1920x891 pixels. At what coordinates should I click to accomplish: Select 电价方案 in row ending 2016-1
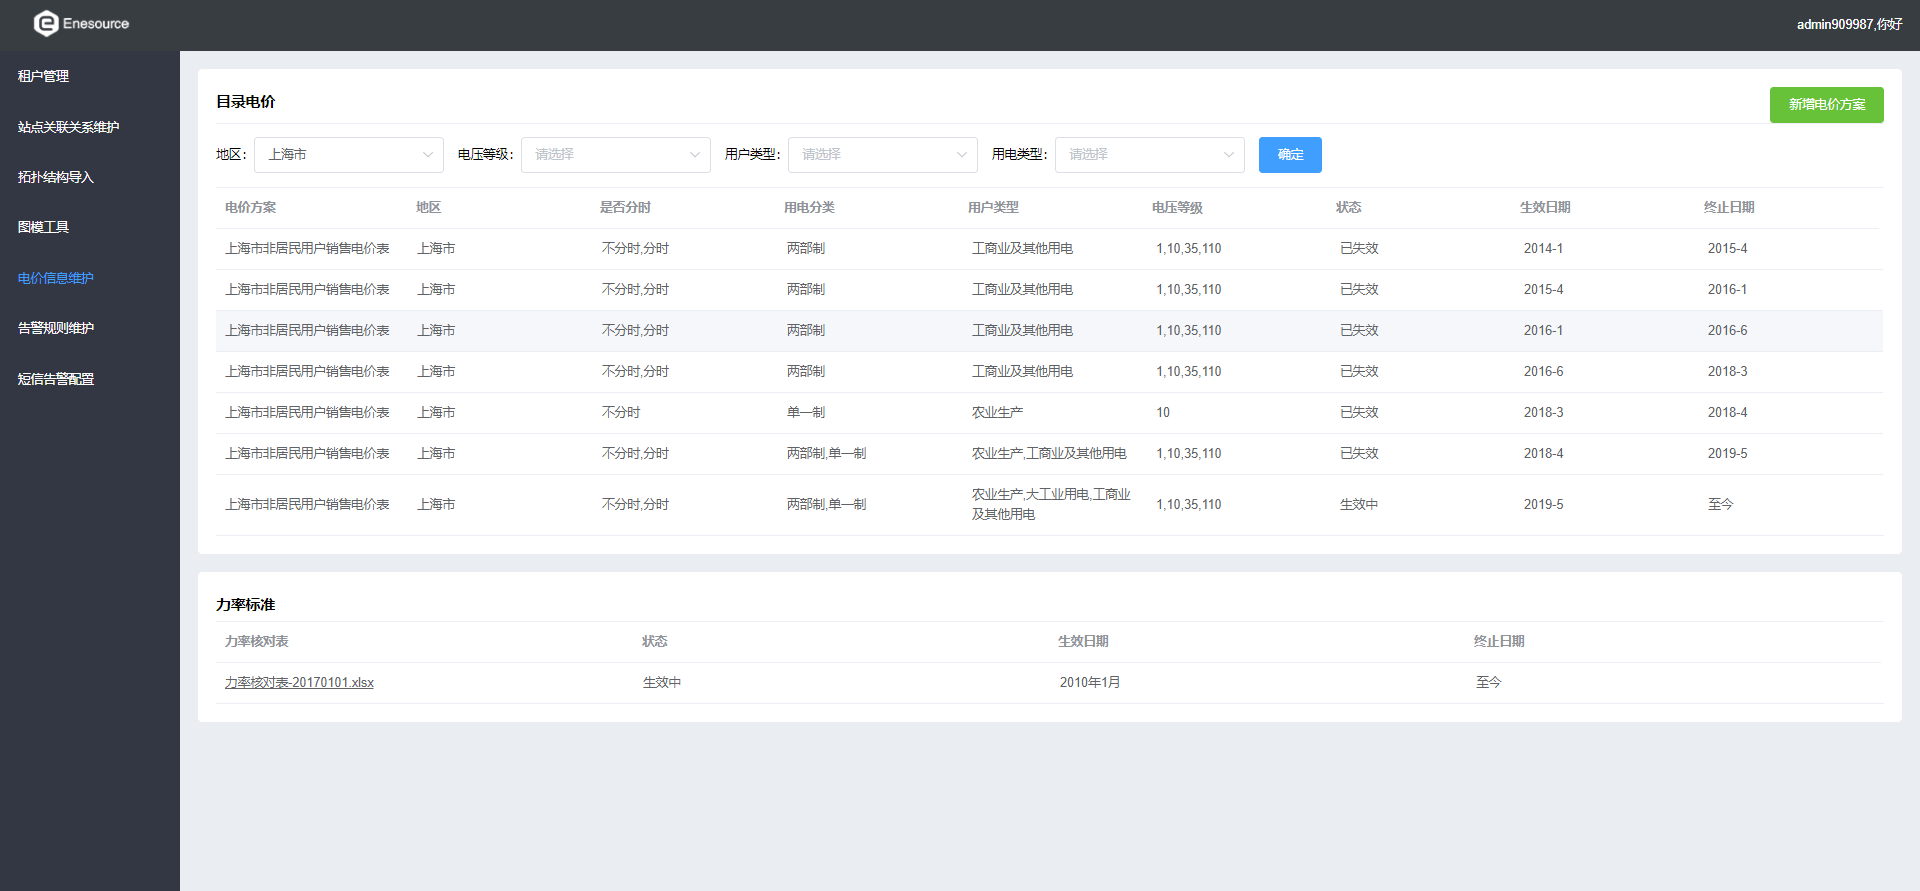pos(307,289)
